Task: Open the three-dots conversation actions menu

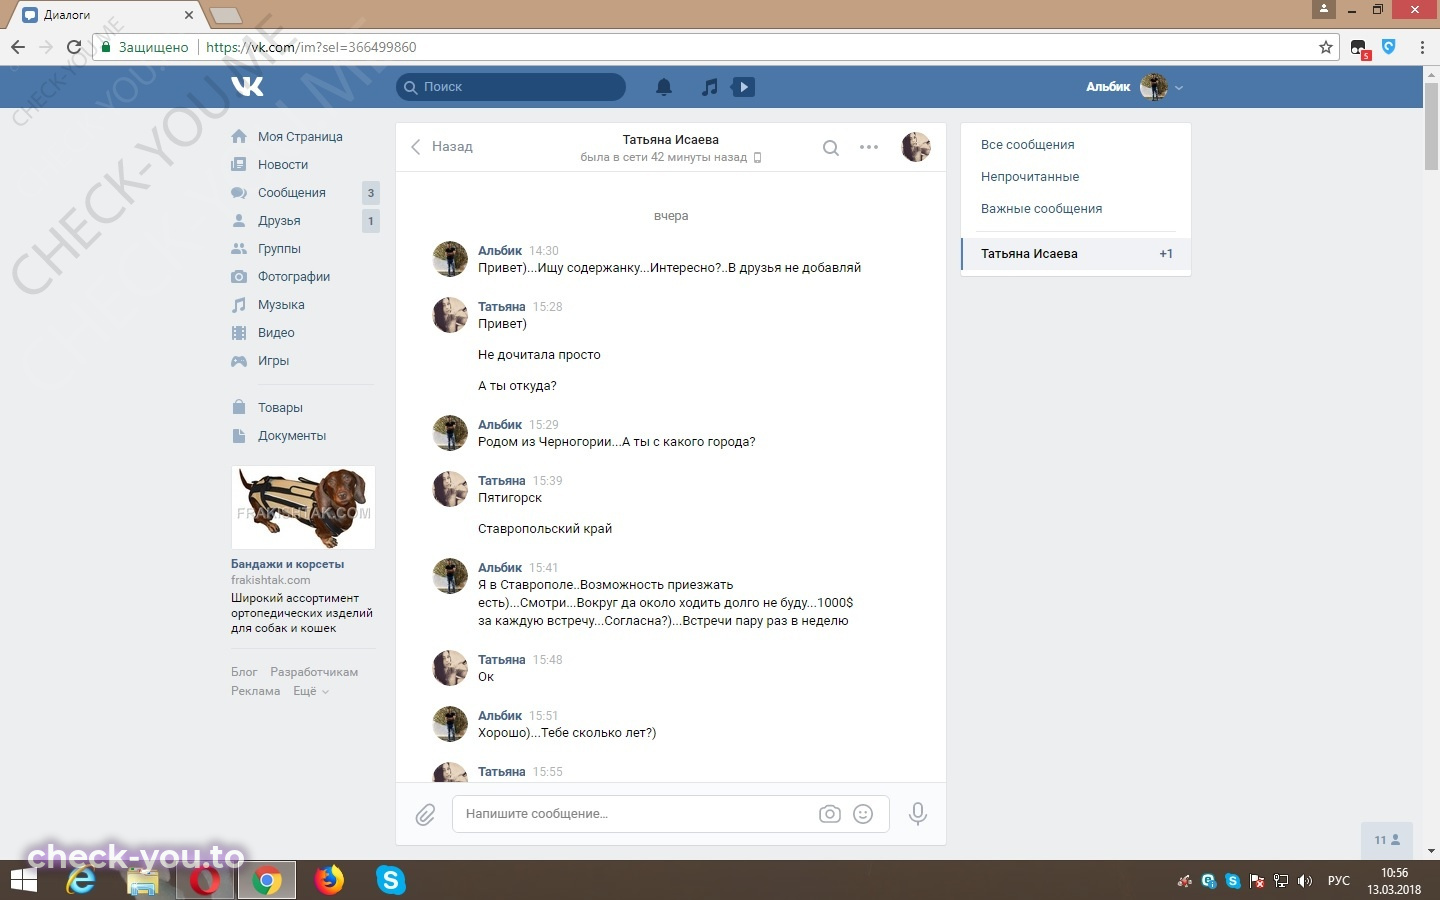Action: (x=869, y=147)
